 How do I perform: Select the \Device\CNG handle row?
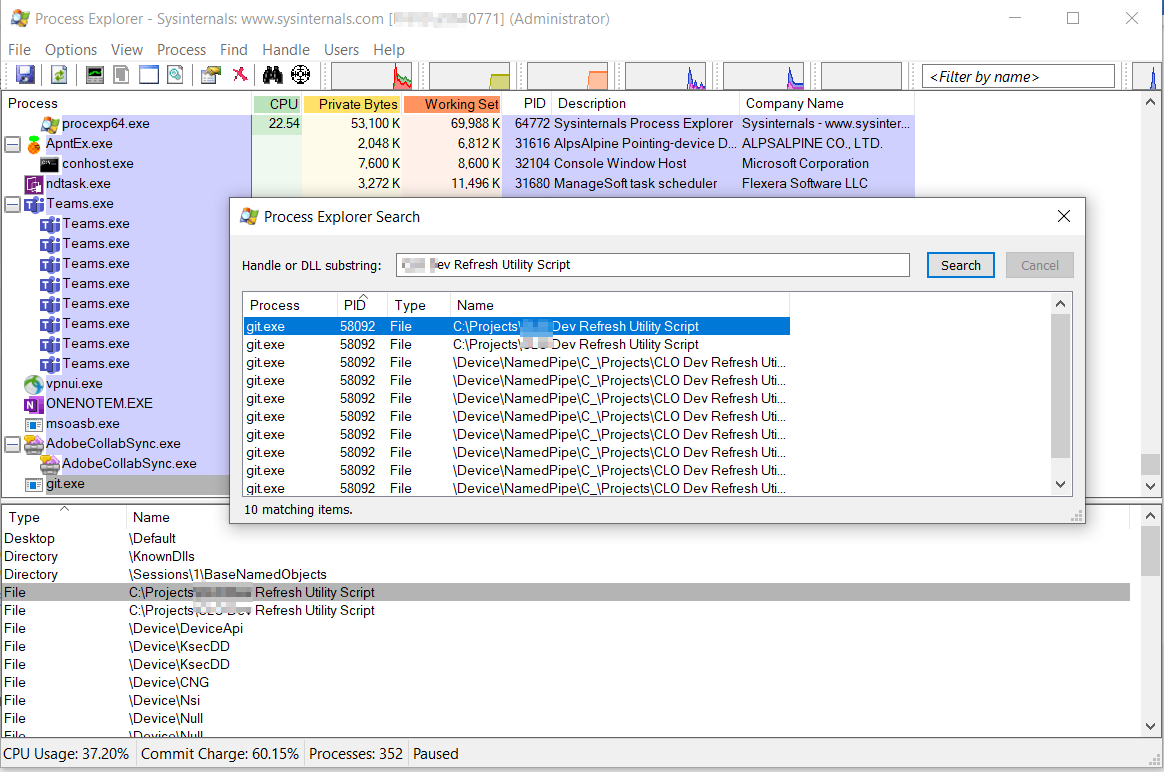click(x=566, y=682)
